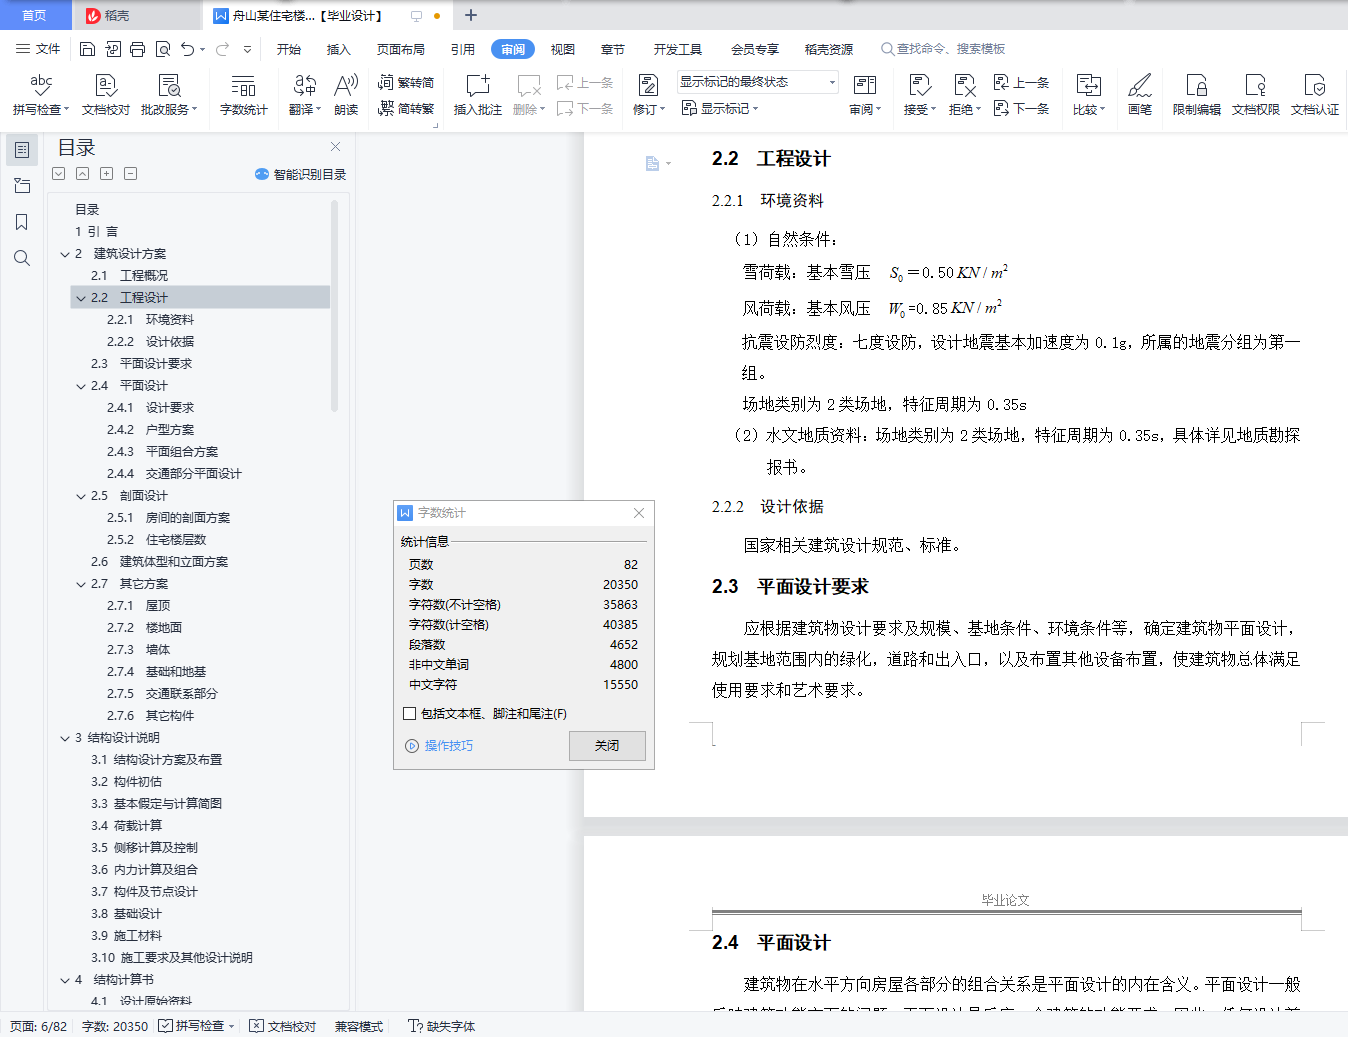The width and height of the screenshot is (1348, 1037).
Task: Click the print icon in quick access toolbar
Action: (x=137, y=49)
